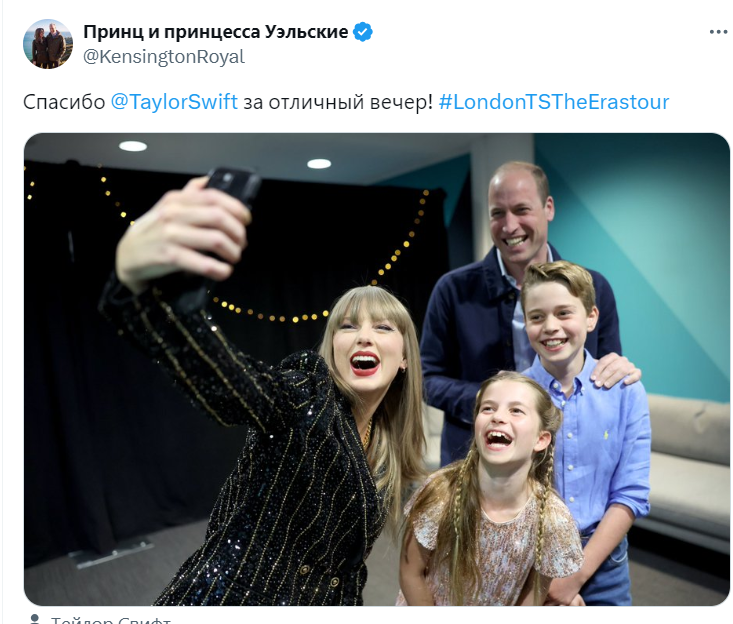The width and height of the screenshot is (733, 624).
Task: Follow the #LondonTSTheErastour hashtag
Action: click(x=554, y=102)
